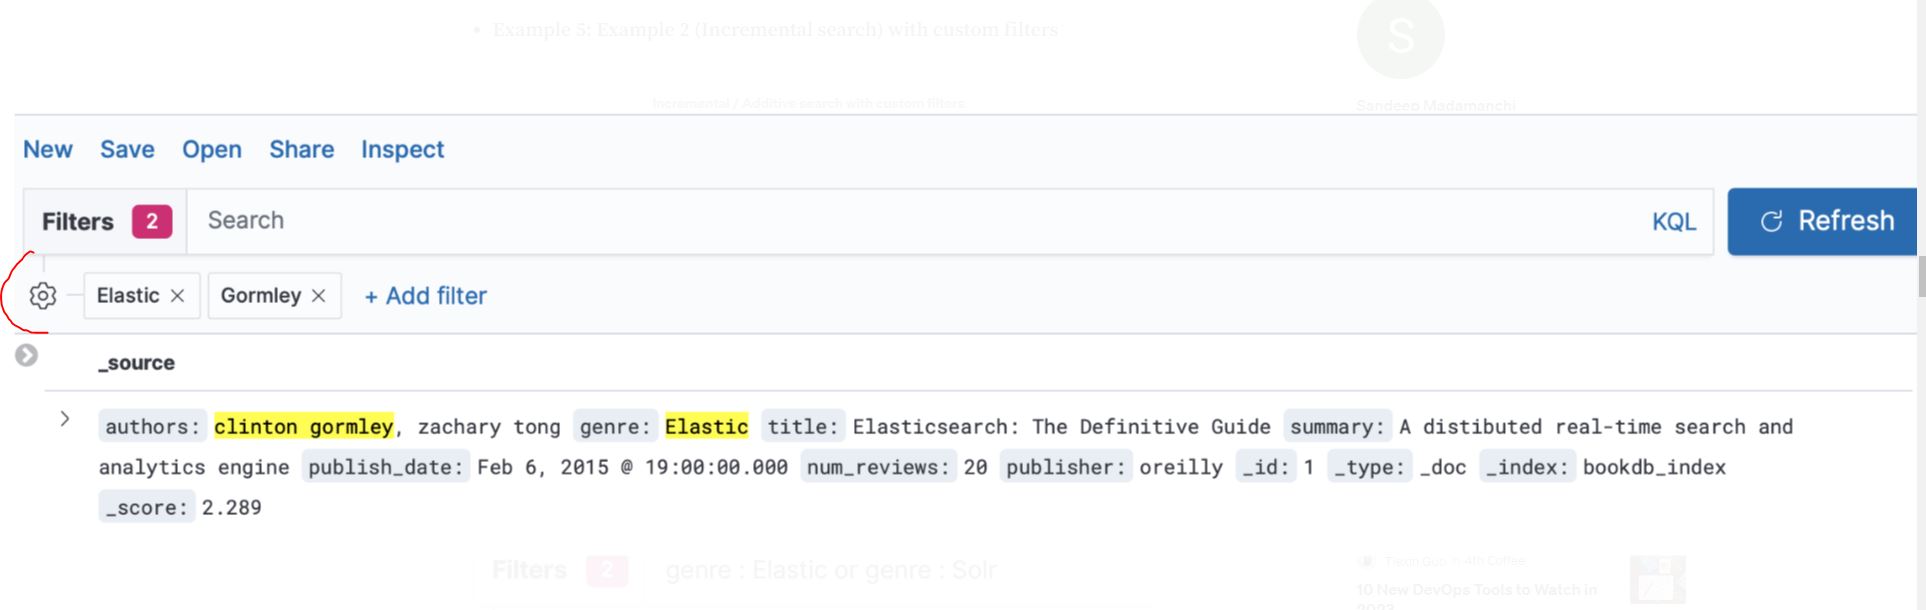Click the _type: field label
Image resolution: width=1926 pixels, height=610 pixels.
1370,467
